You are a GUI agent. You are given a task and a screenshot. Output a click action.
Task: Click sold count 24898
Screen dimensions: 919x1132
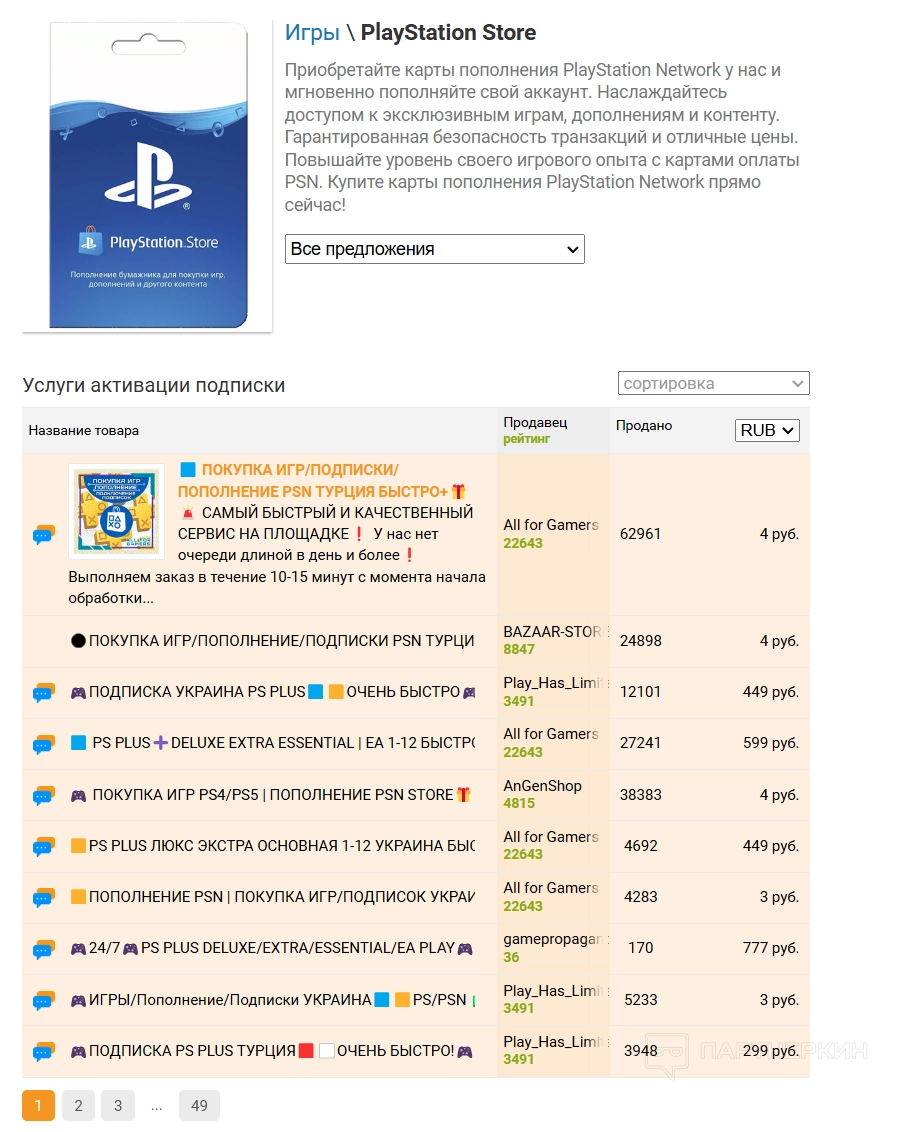point(640,641)
